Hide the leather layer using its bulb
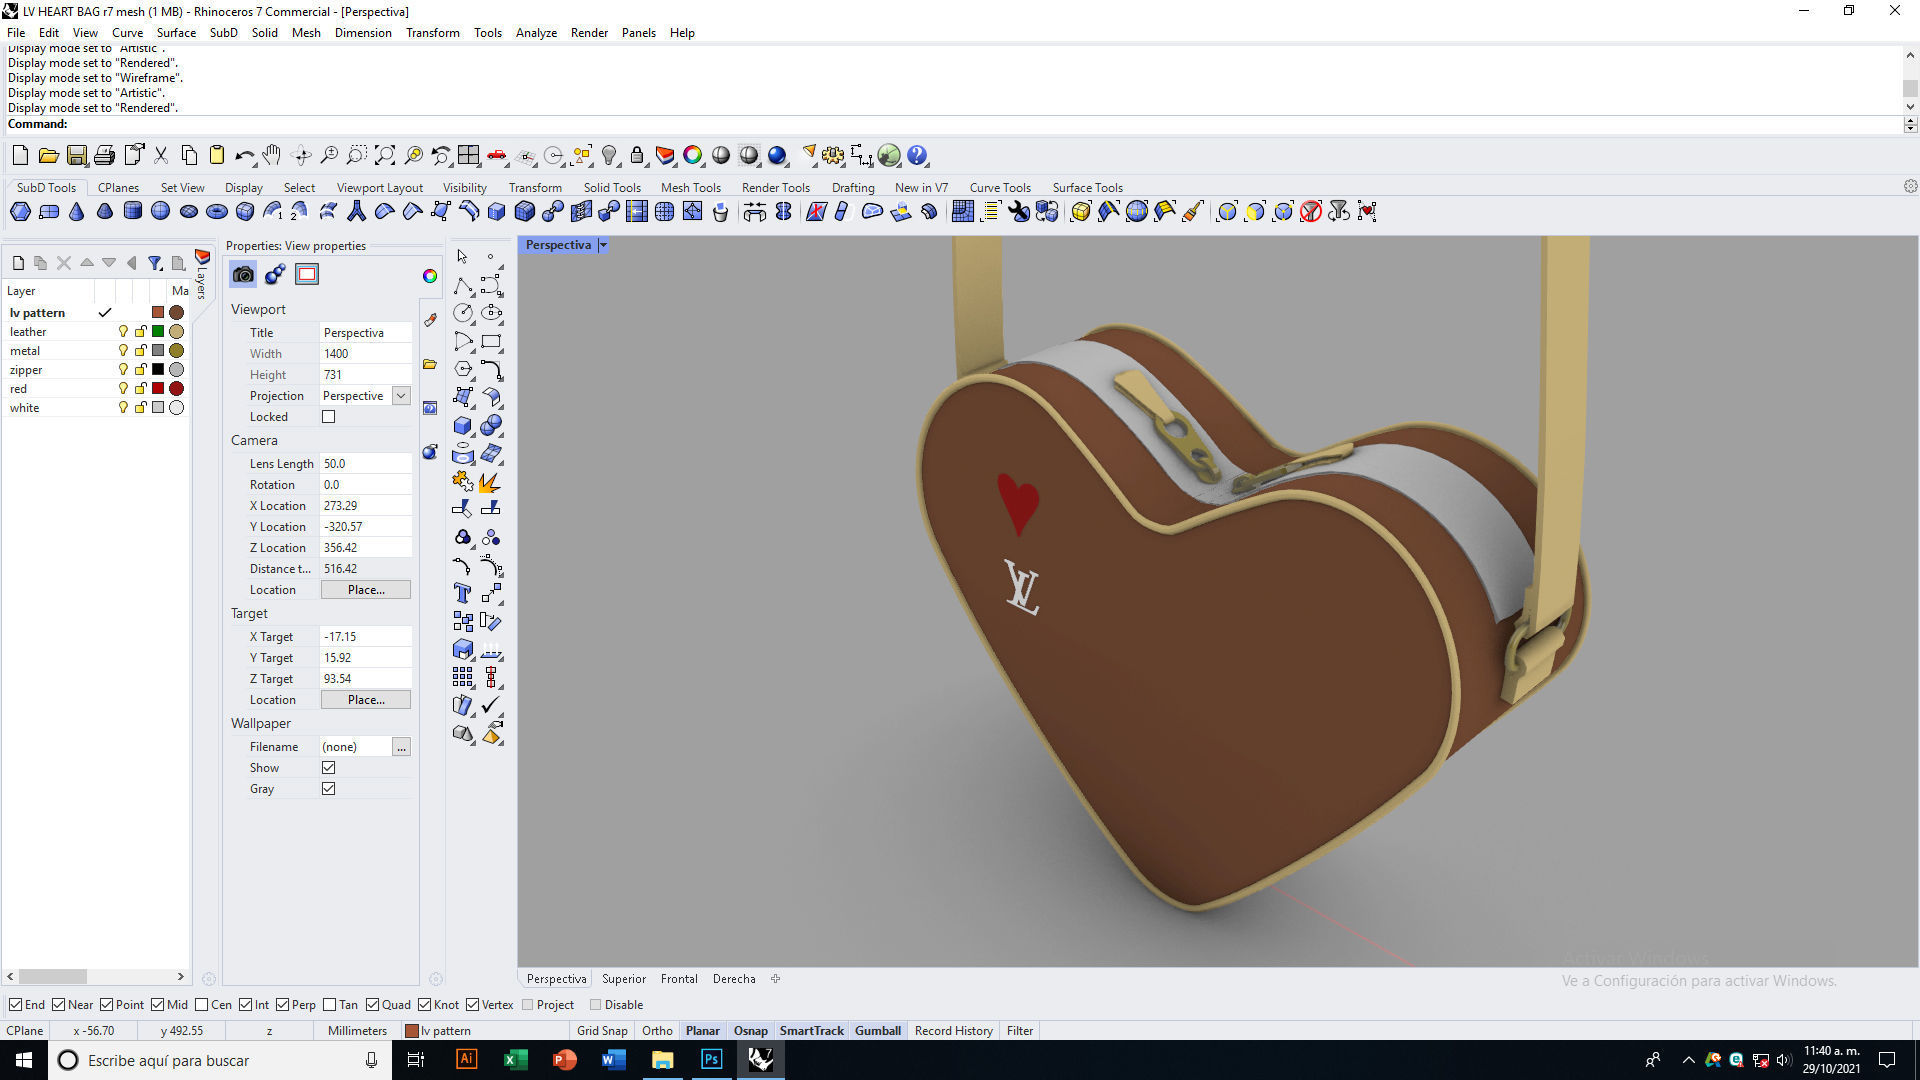Screen dimensions: 1920x1080 123,332
